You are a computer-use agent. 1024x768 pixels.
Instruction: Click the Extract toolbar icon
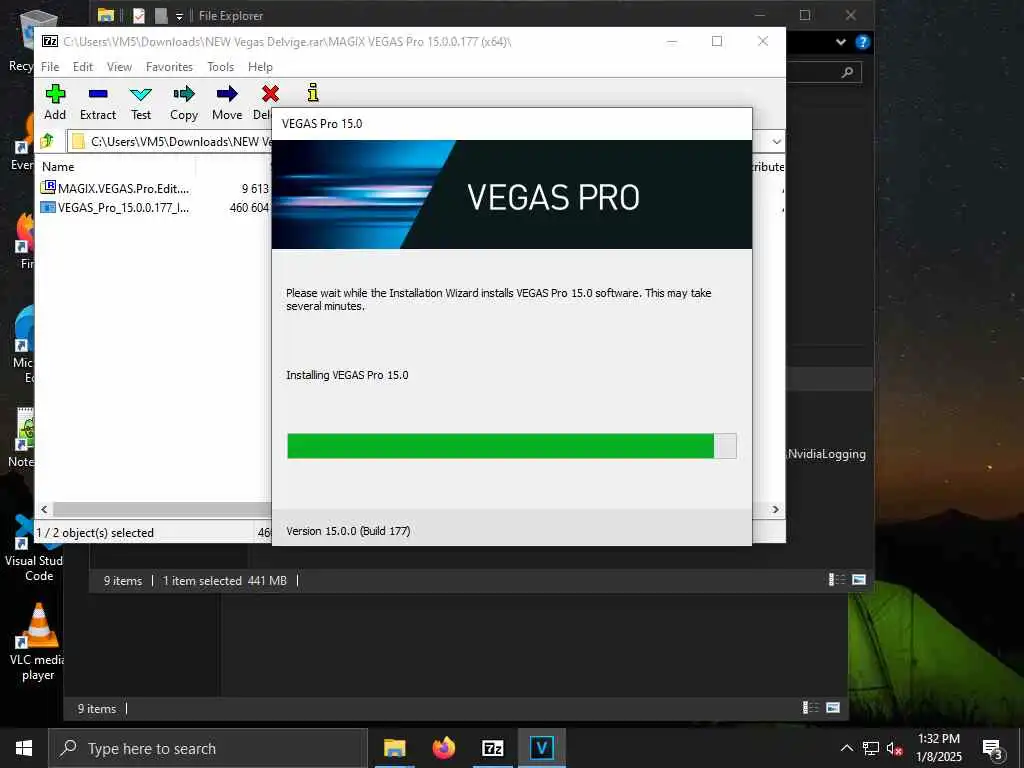[98, 103]
